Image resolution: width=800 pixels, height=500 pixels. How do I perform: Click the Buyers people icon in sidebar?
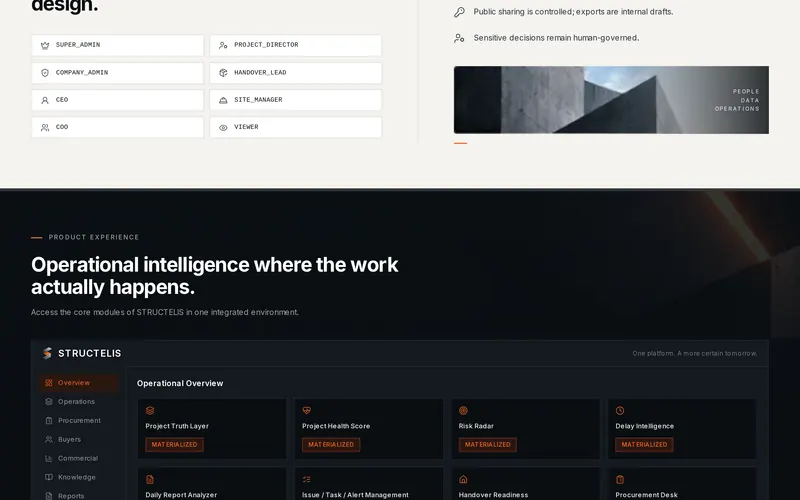click(48, 439)
